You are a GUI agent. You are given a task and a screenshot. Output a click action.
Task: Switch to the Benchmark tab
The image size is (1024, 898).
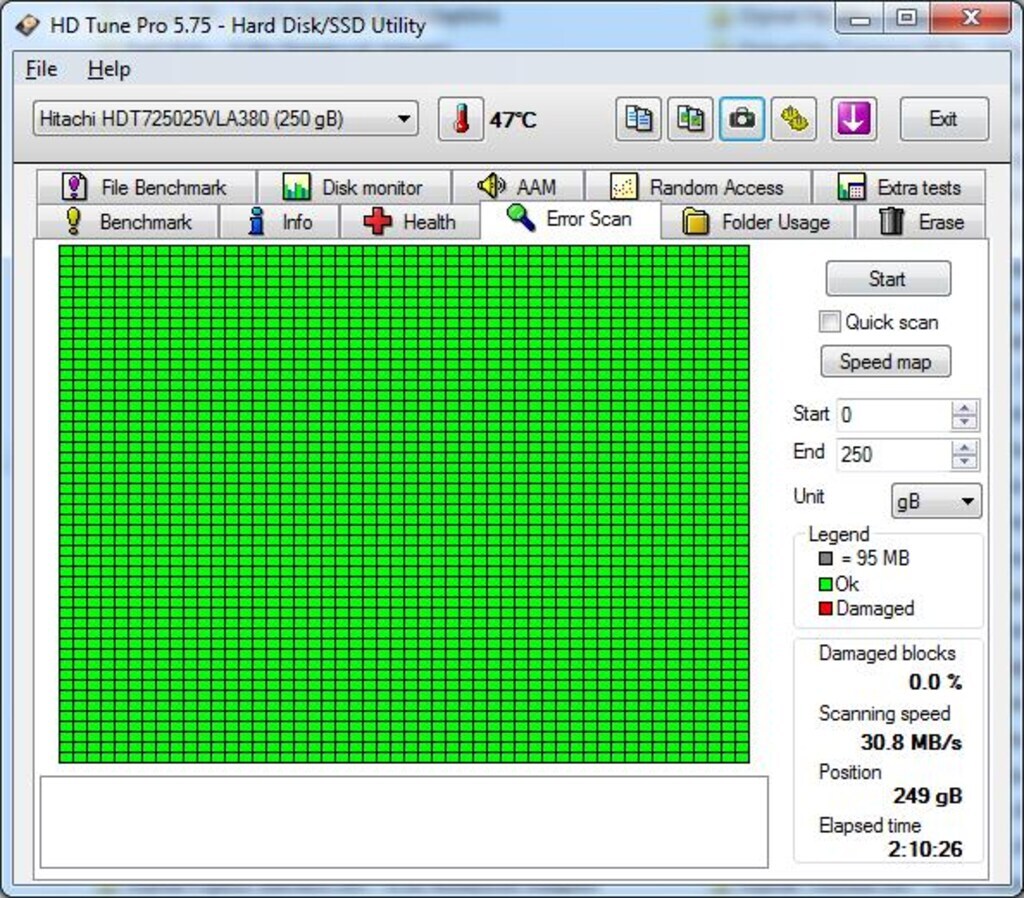tap(128, 222)
